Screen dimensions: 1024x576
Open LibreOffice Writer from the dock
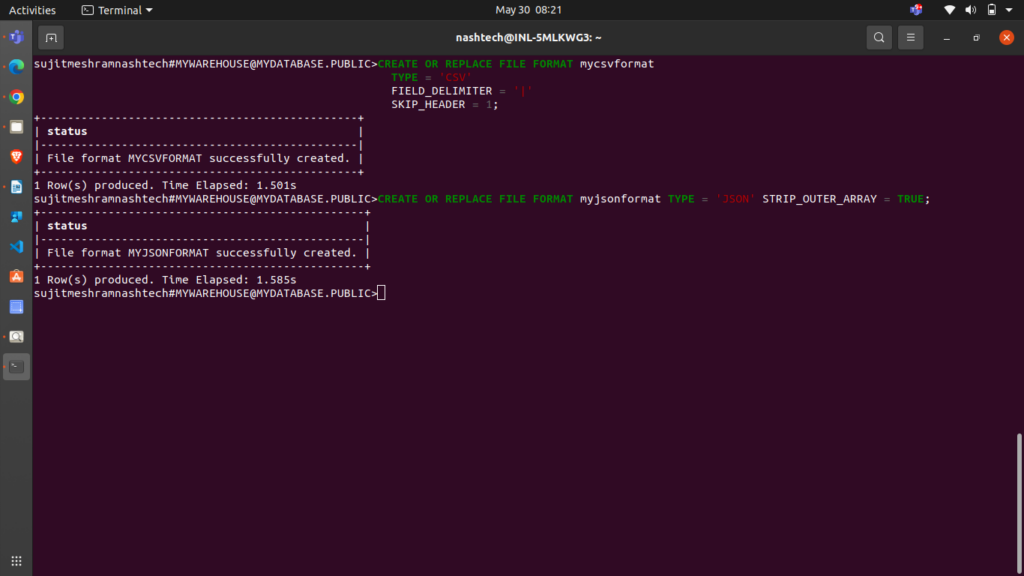click(x=16, y=187)
